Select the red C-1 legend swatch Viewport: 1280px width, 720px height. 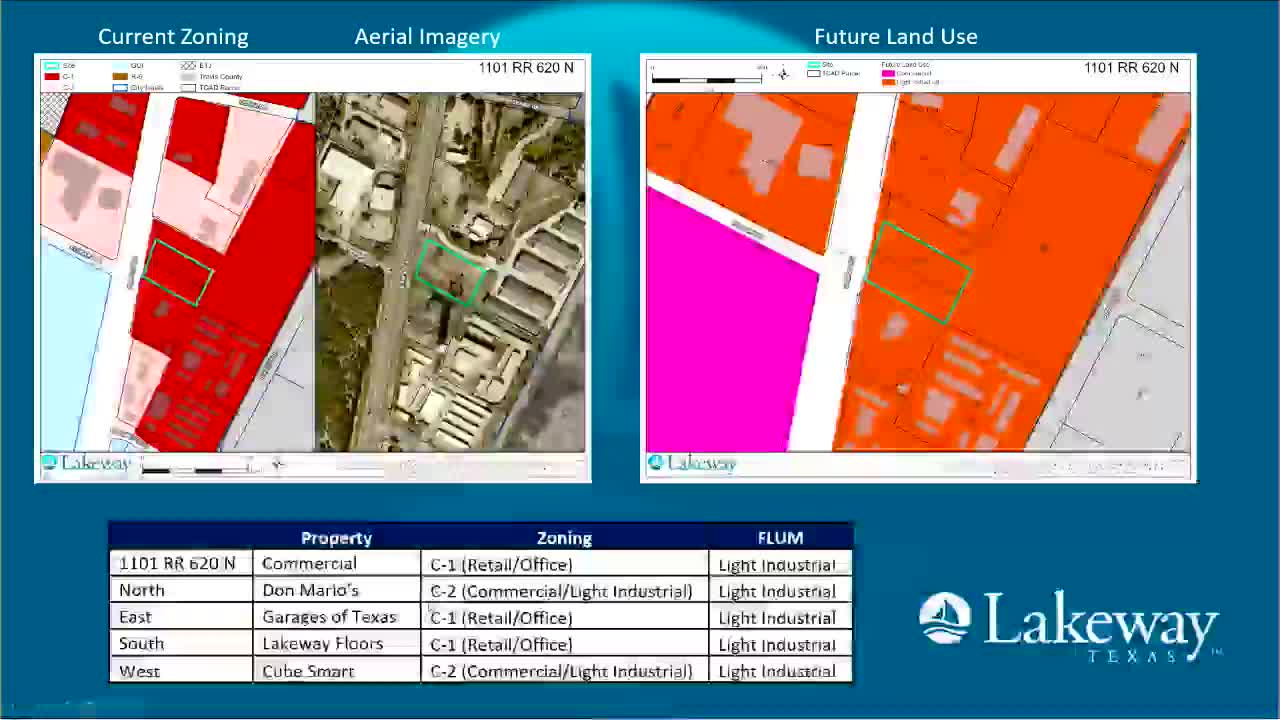tap(51, 76)
